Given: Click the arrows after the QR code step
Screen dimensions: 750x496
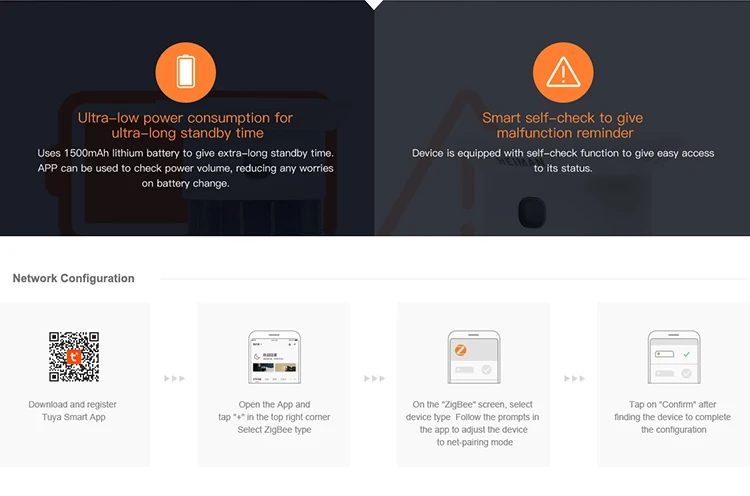Looking at the screenshot, I should pyautogui.click(x=174, y=378).
